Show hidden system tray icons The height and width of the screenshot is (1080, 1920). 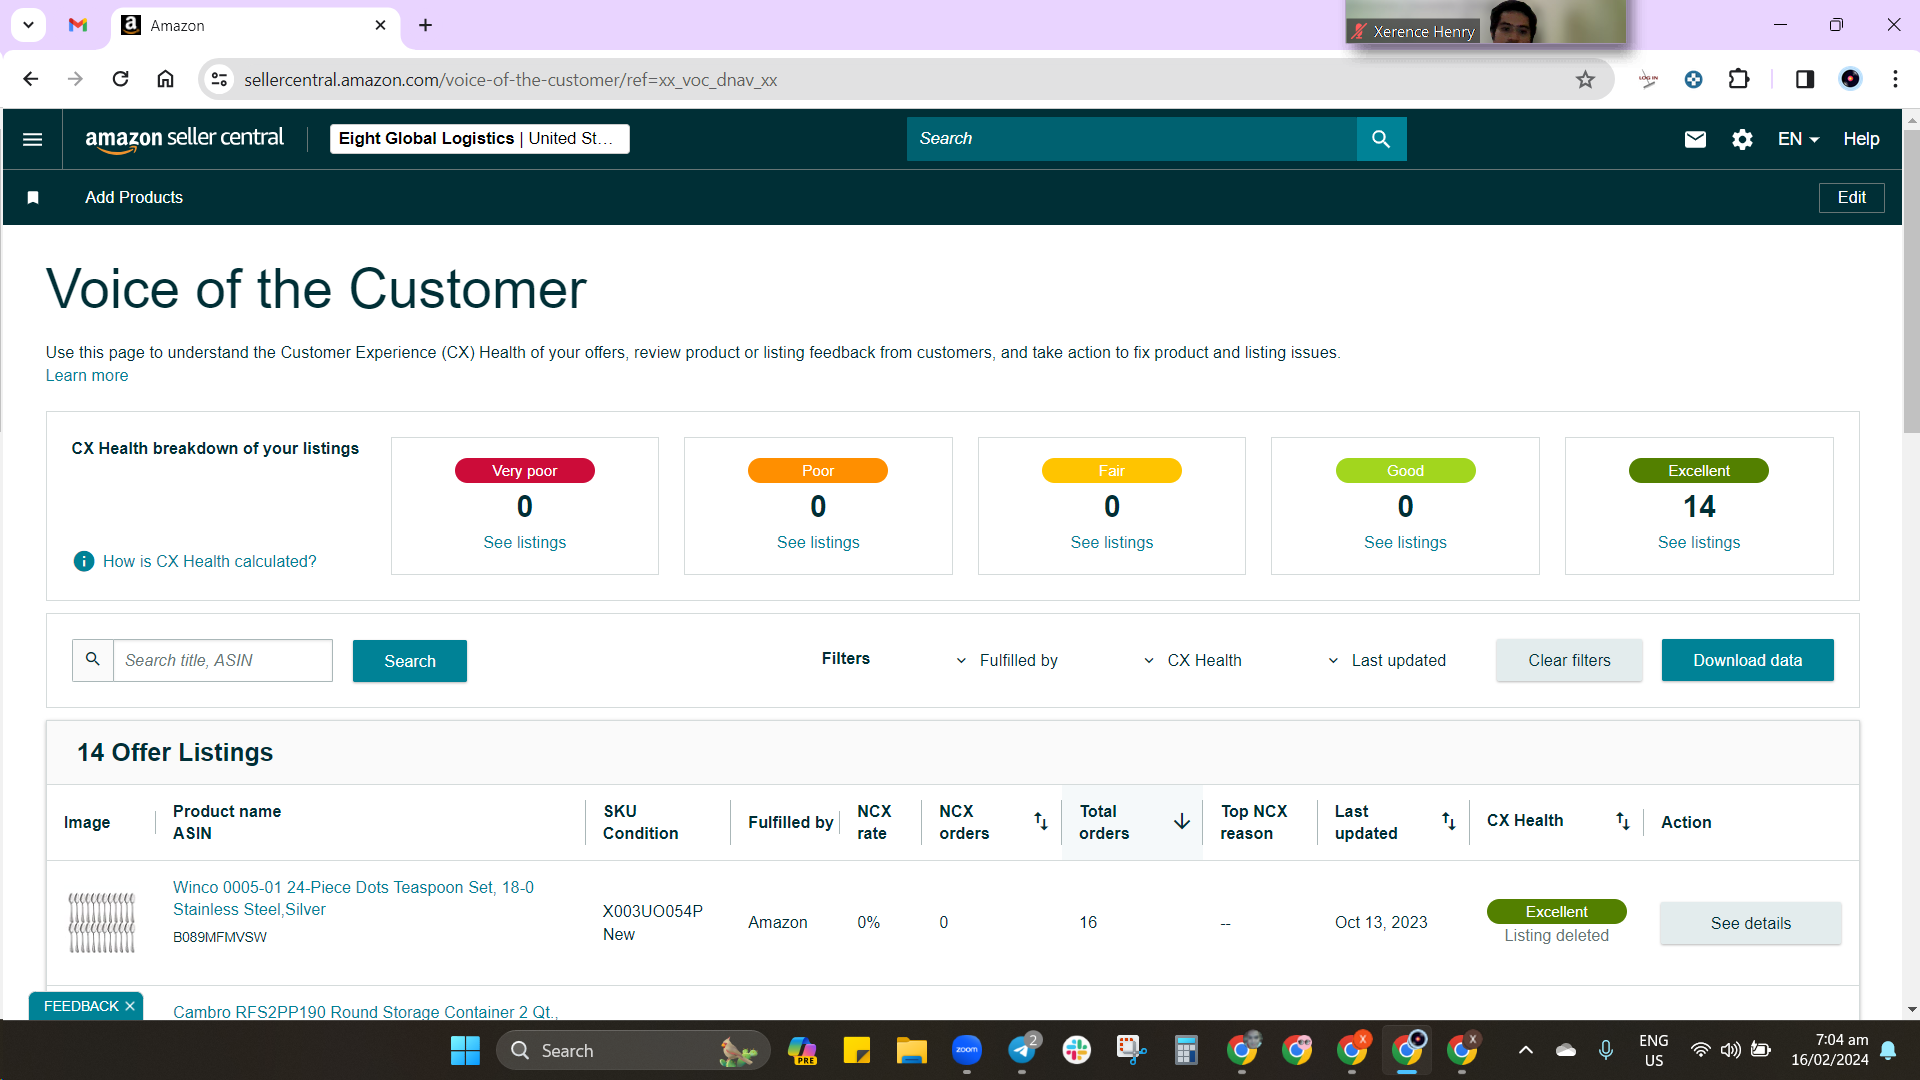pyautogui.click(x=1525, y=1050)
